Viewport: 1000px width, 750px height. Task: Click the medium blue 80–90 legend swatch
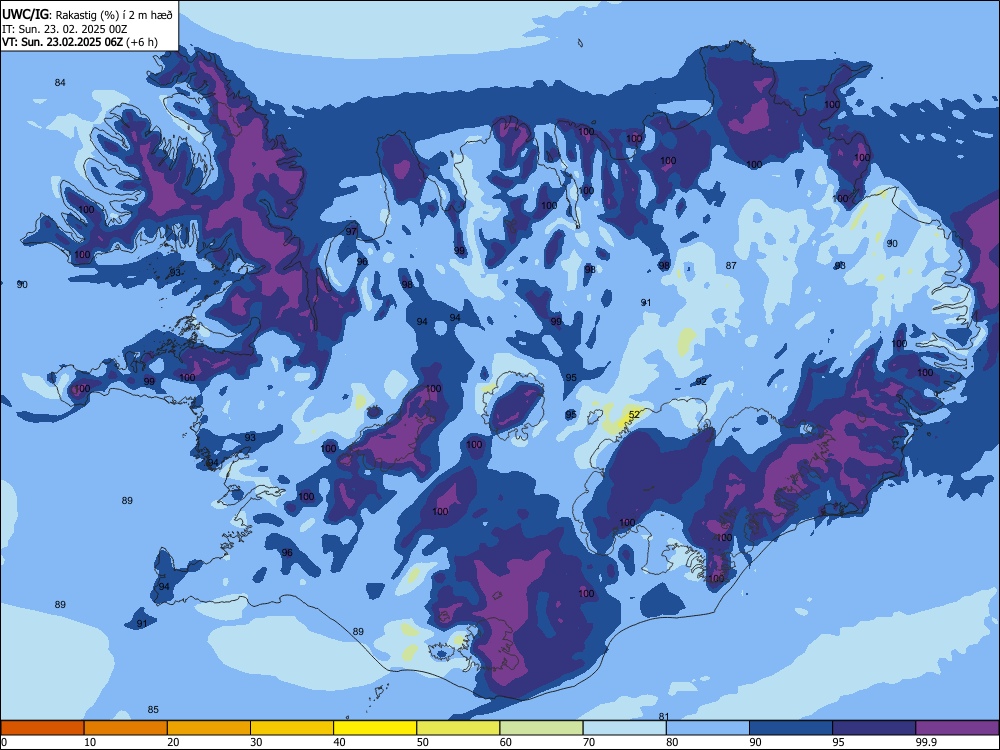tap(708, 728)
